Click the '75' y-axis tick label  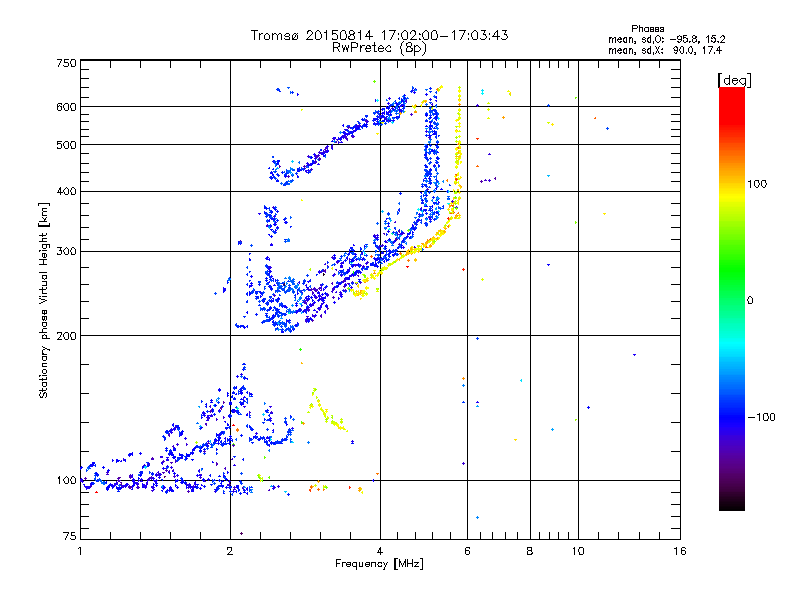(70, 536)
